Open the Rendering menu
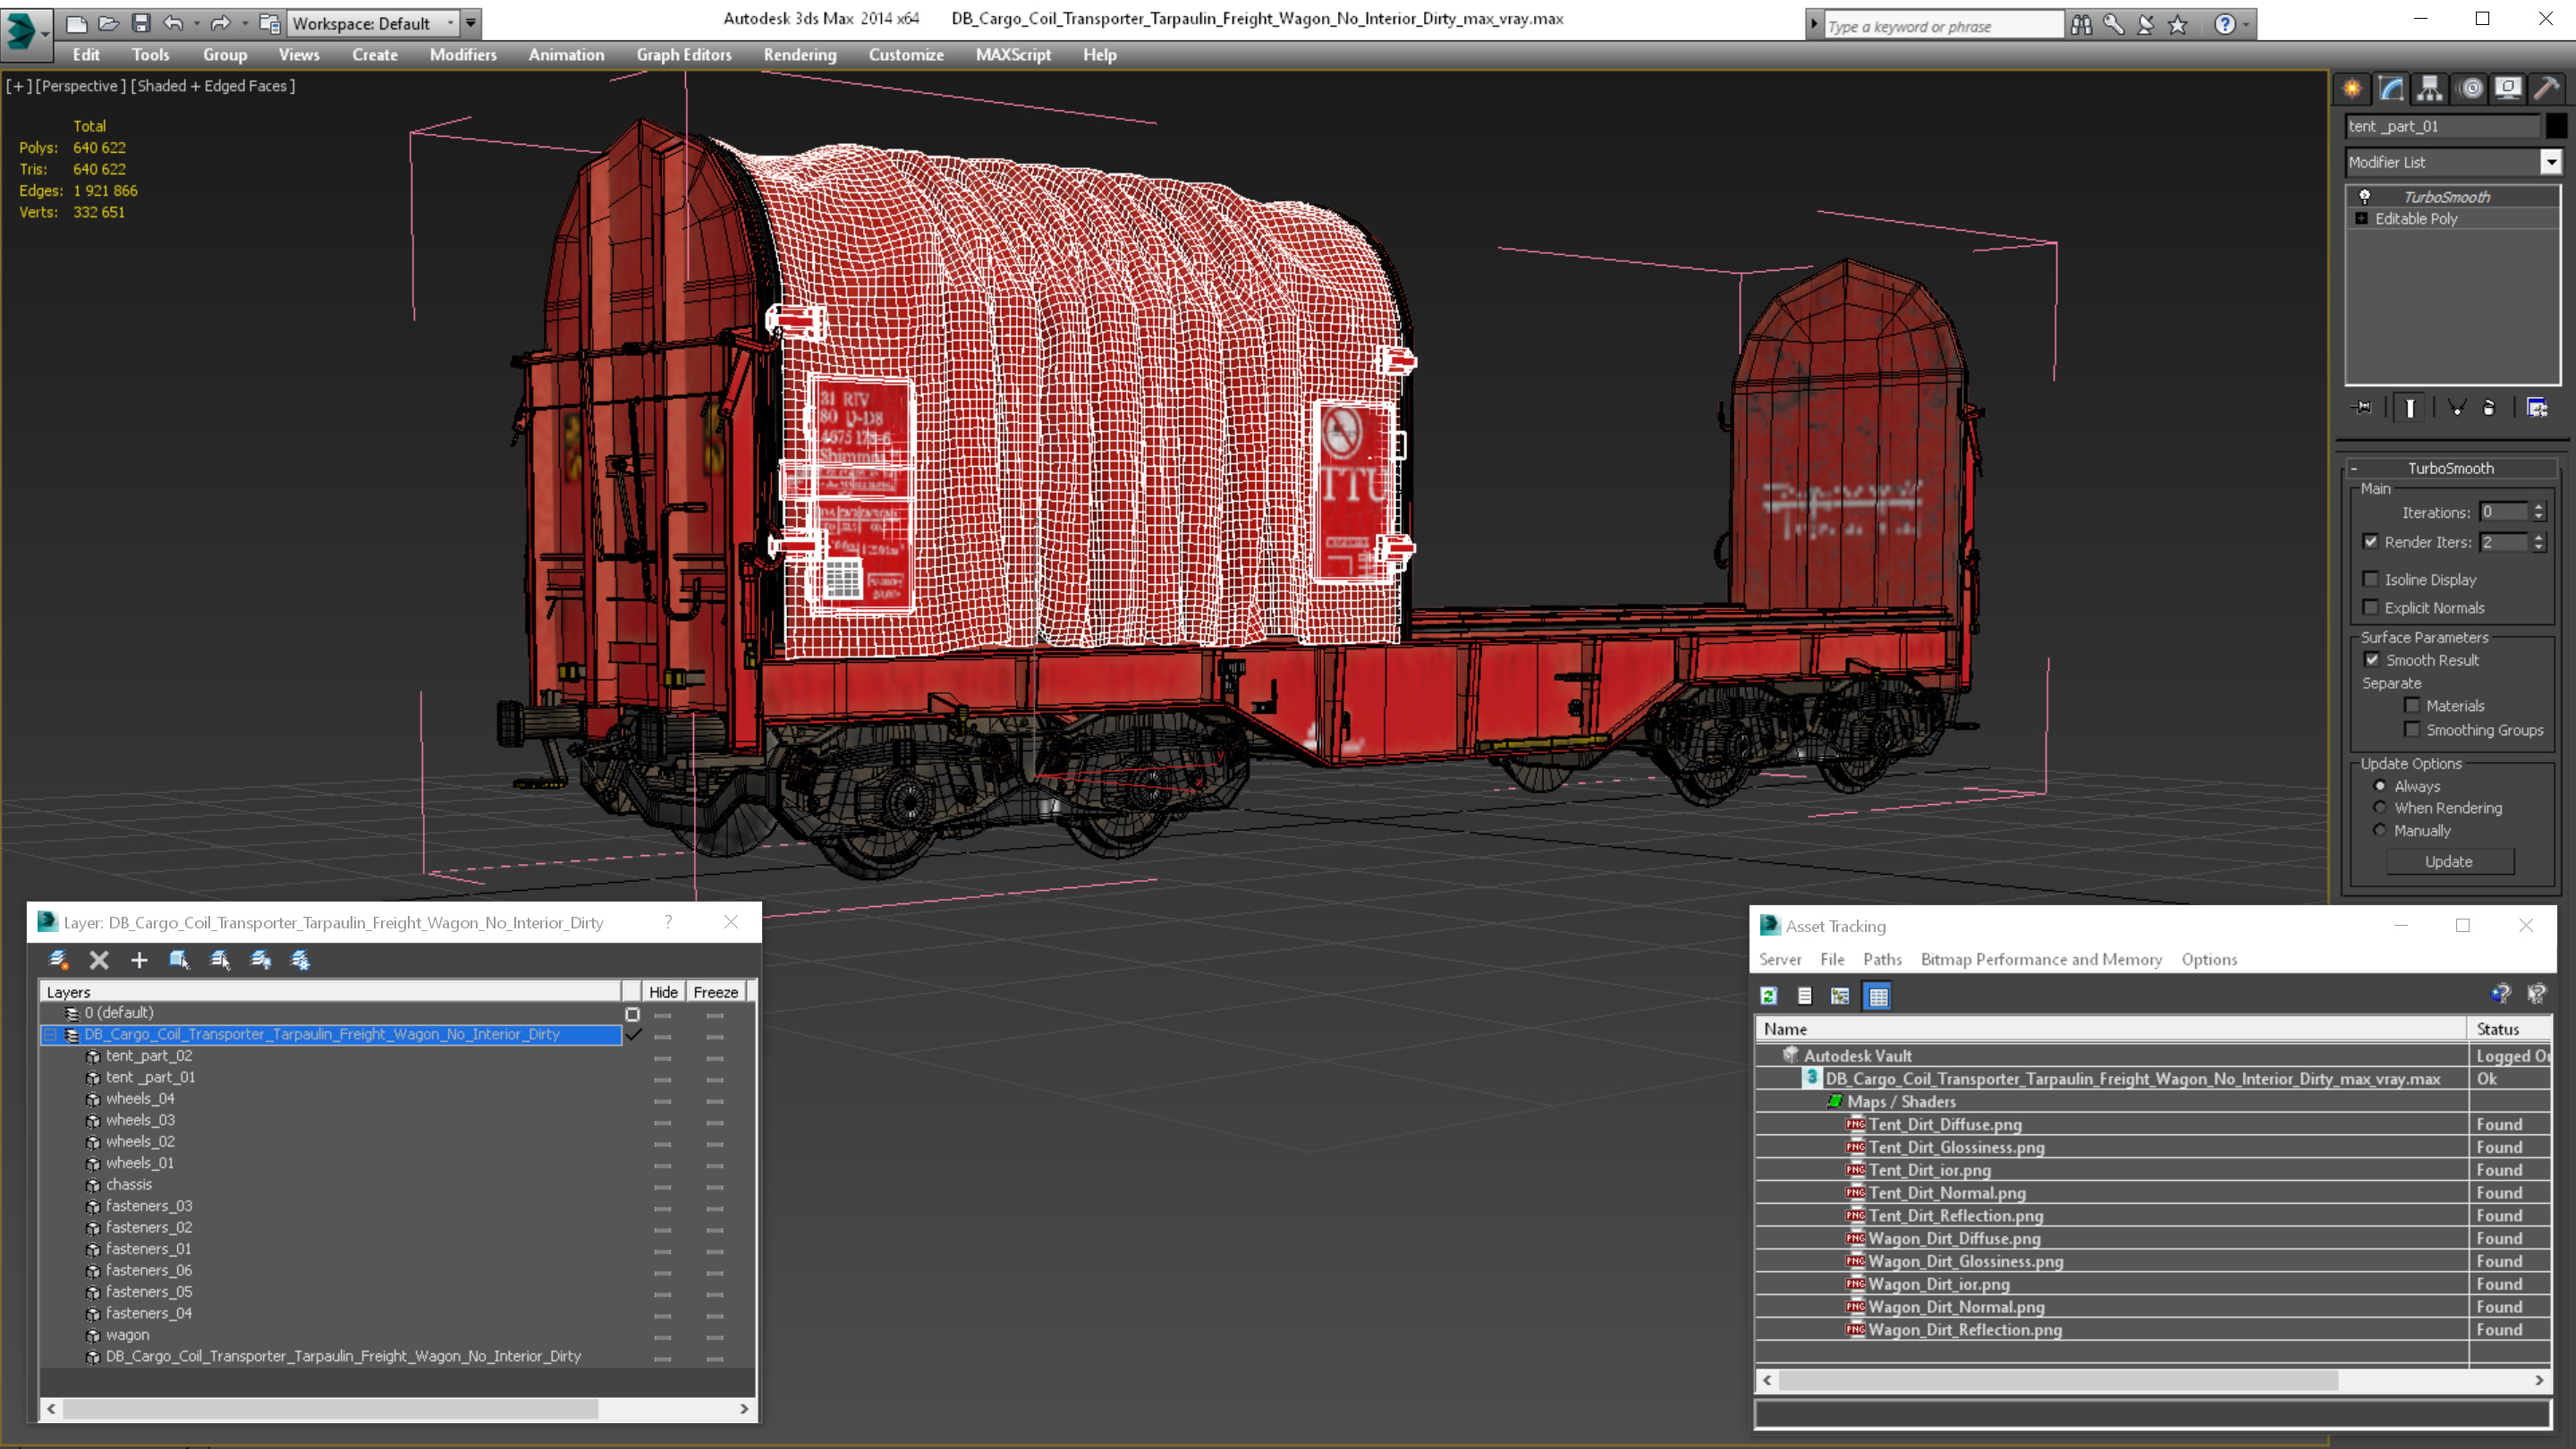The width and height of the screenshot is (2576, 1449). (x=800, y=55)
